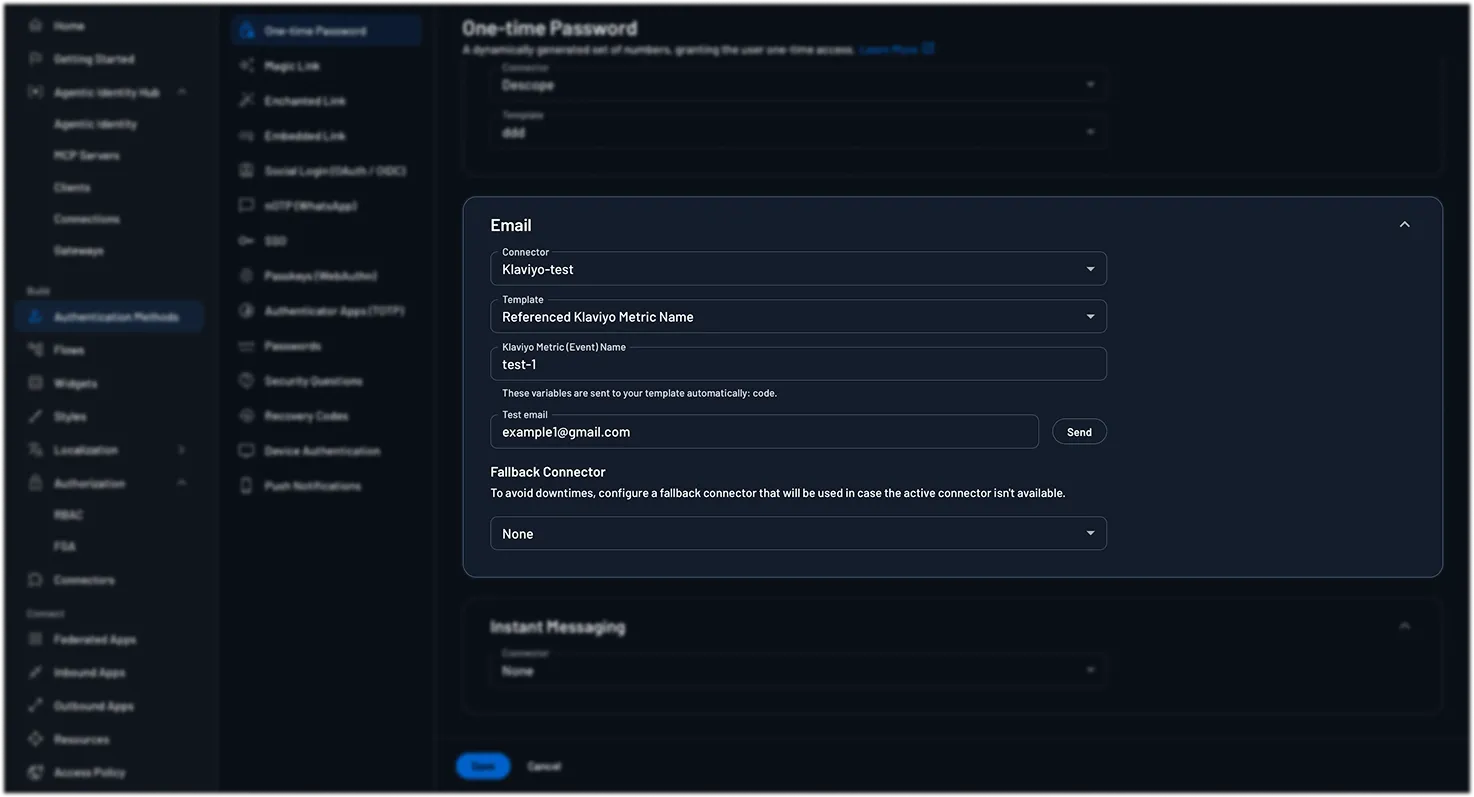Click the Save button
The image size is (1474, 797).
483,766
